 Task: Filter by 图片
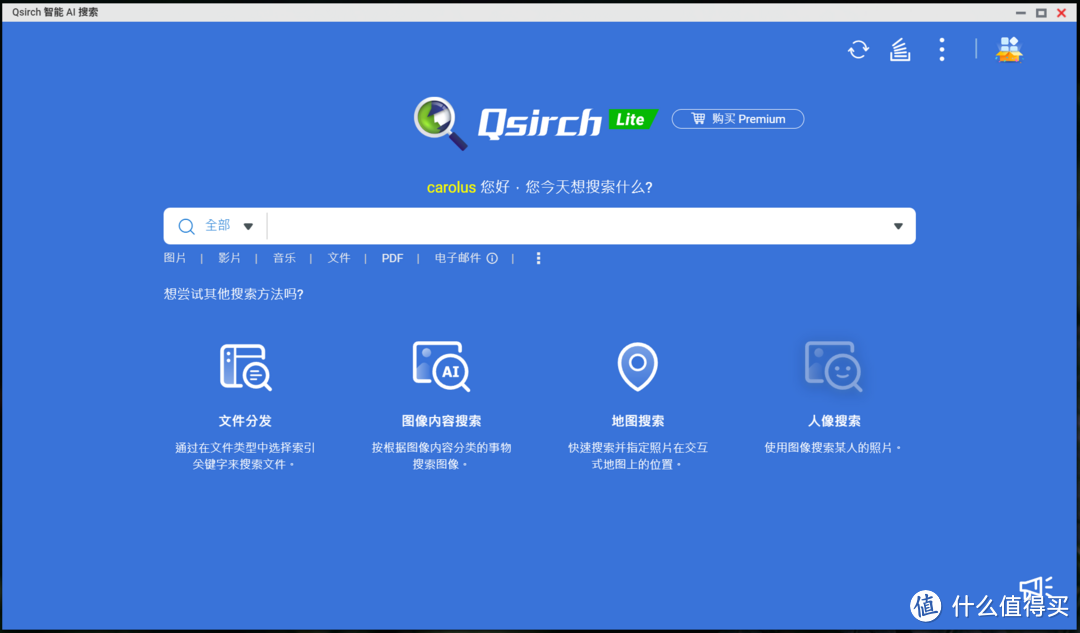coord(175,258)
